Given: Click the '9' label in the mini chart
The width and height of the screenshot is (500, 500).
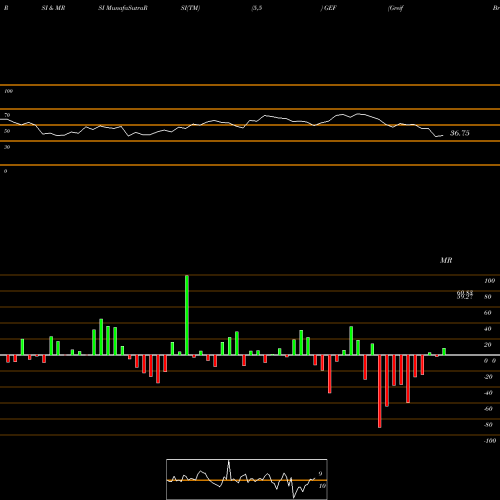Looking at the screenshot, I should pyautogui.click(x=320, y=473).
